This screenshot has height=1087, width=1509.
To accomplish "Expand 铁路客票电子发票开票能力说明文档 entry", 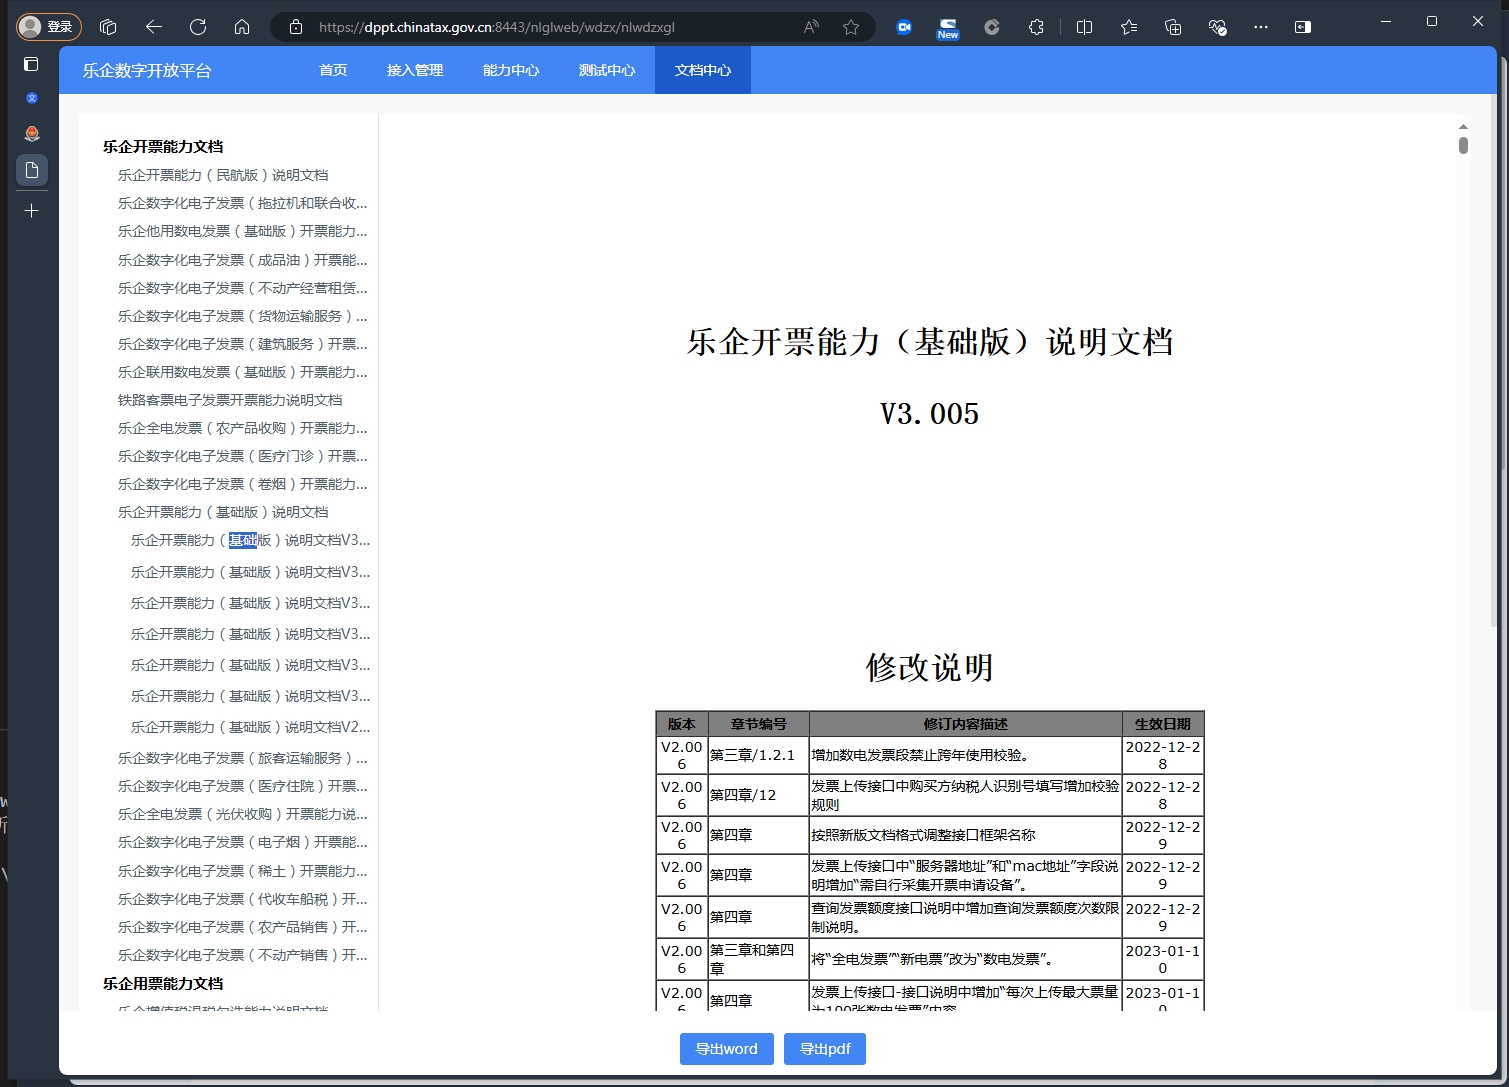I will click(230, 400).
